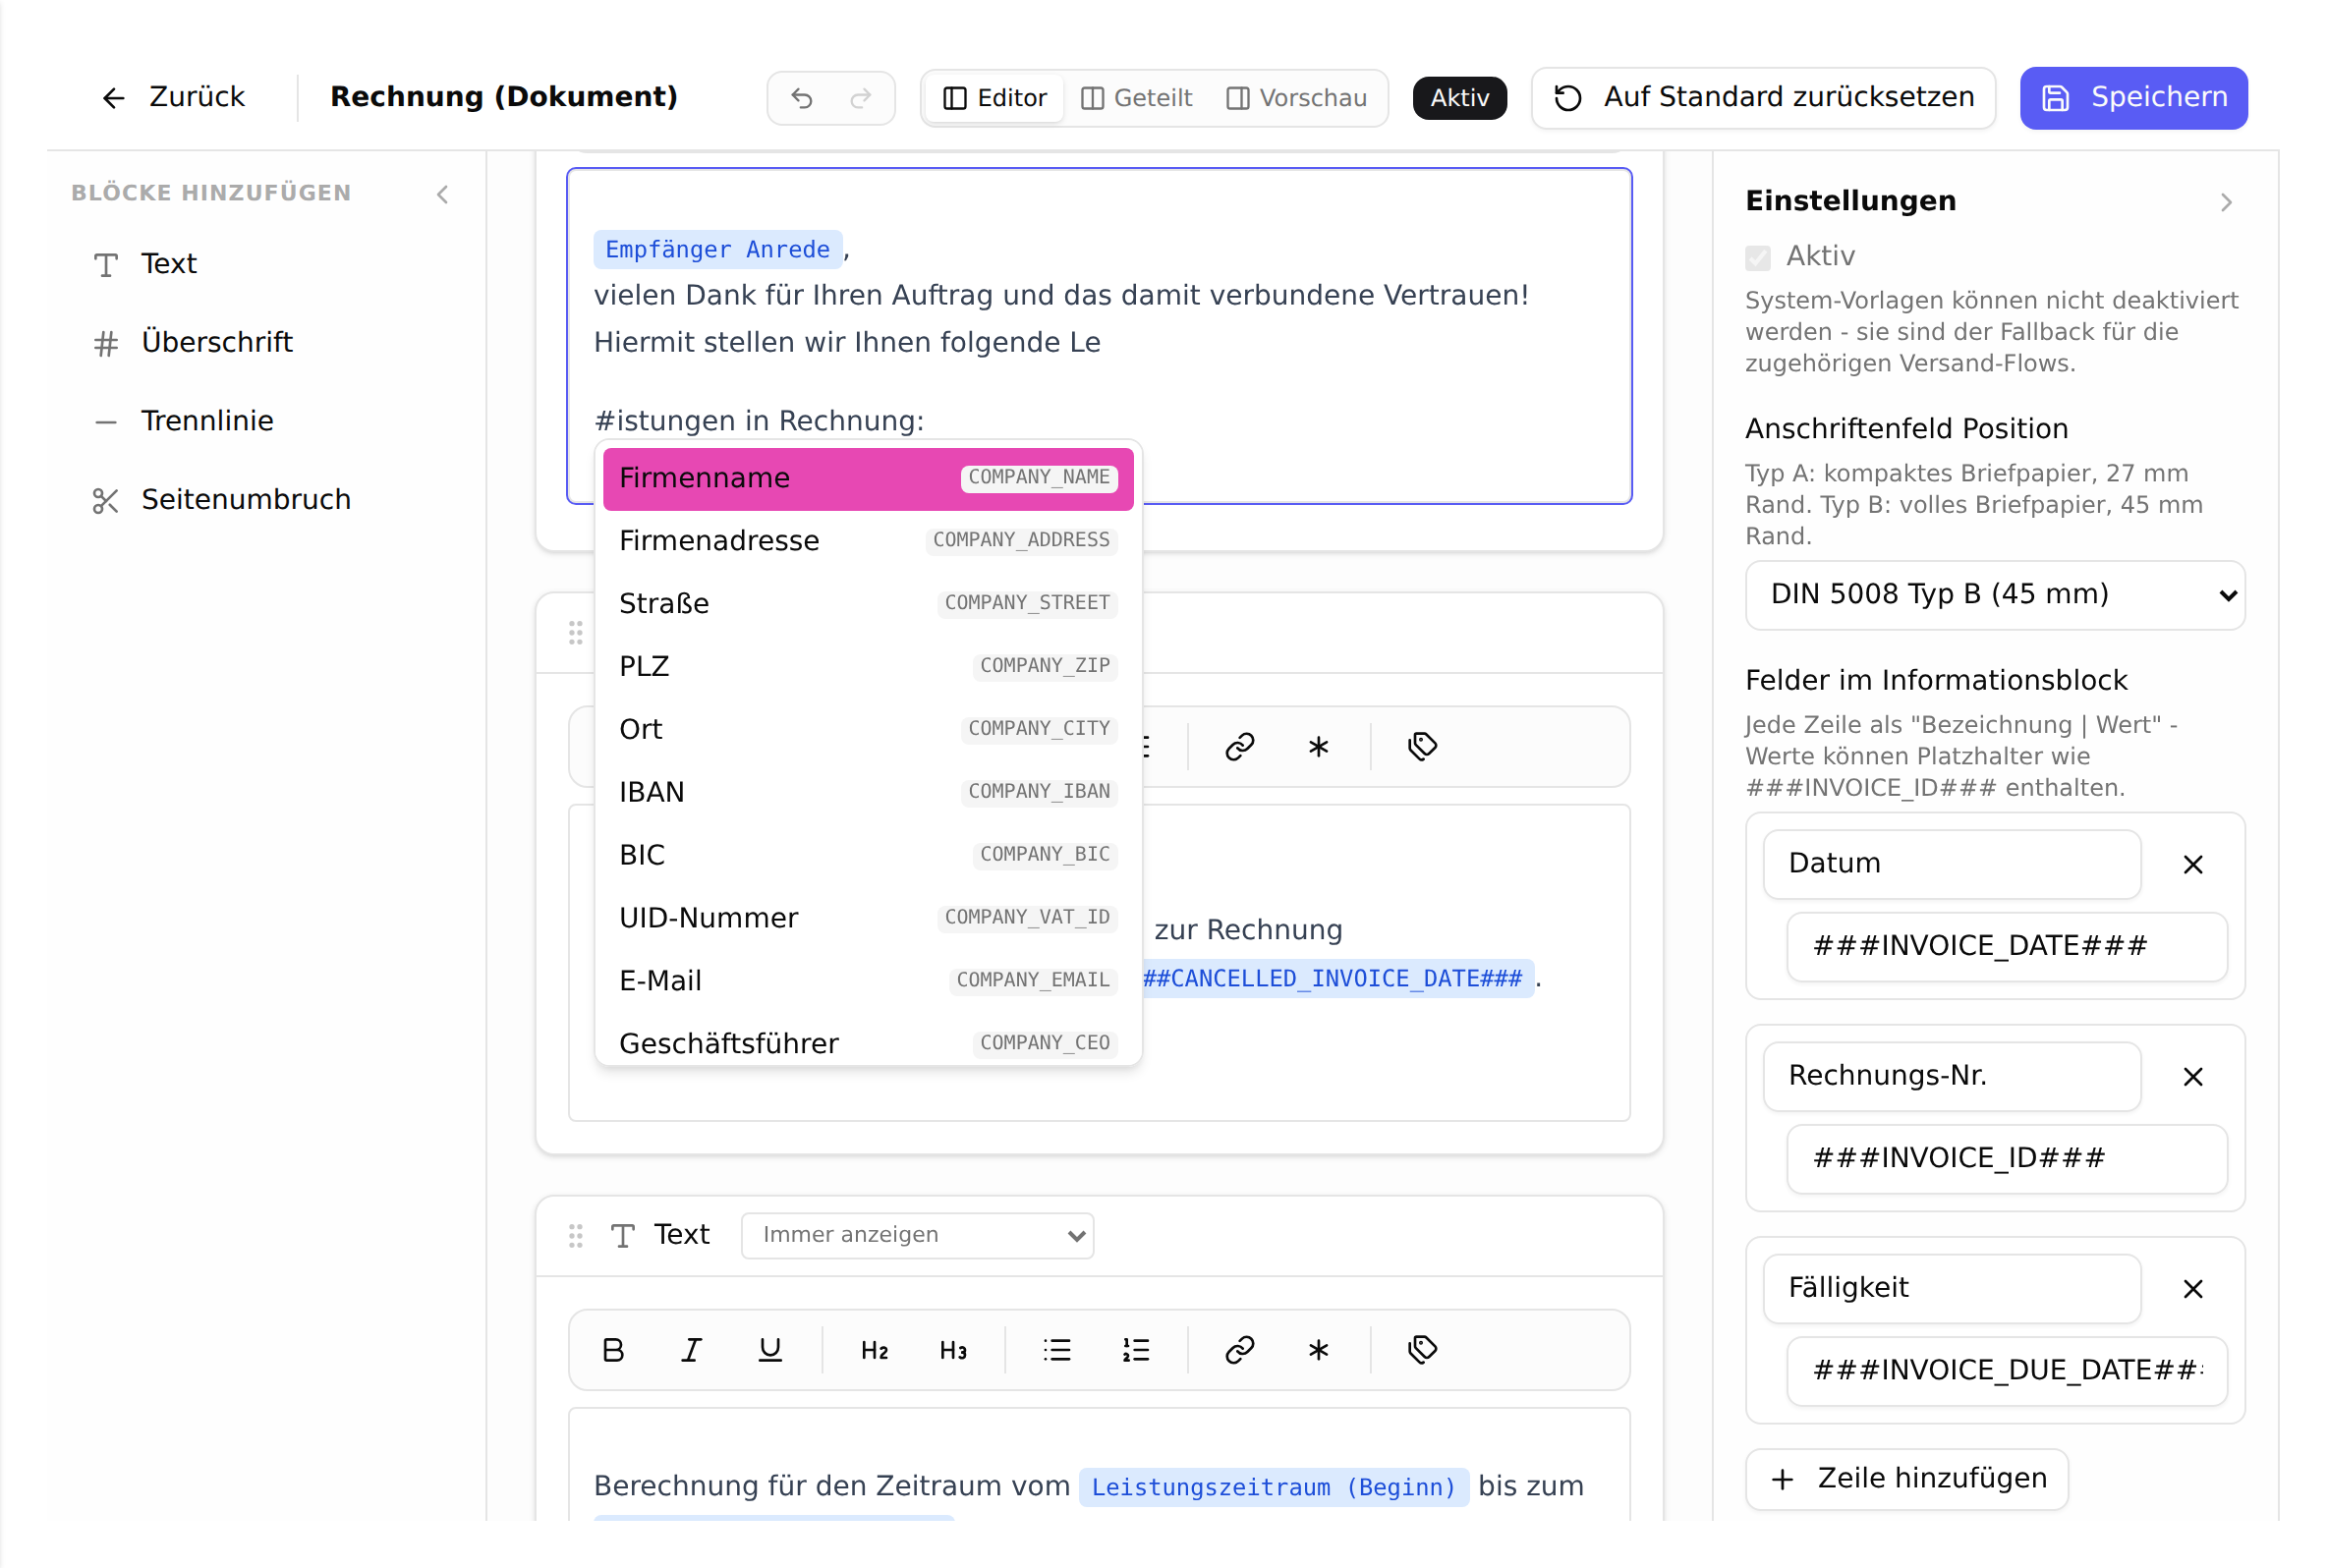The width and height of the screenshot is (2327, 1568).
Task: Switch to the Vorschau view tab
Action: tap(1296, 98)
